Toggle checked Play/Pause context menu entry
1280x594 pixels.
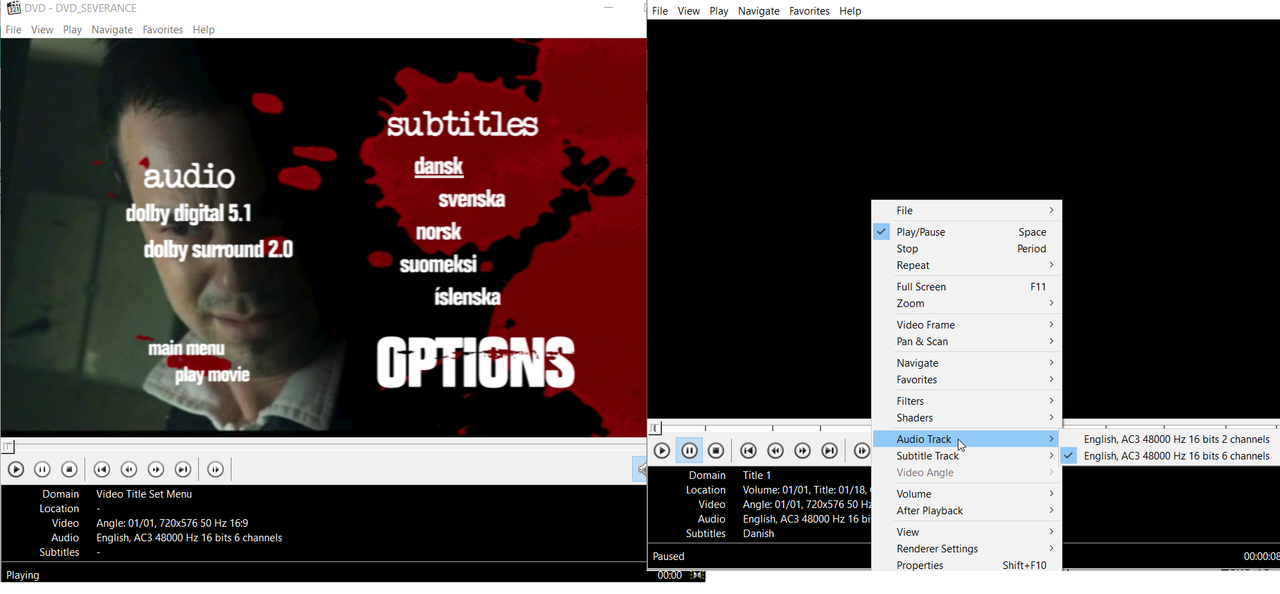click(x=966, y=232)
